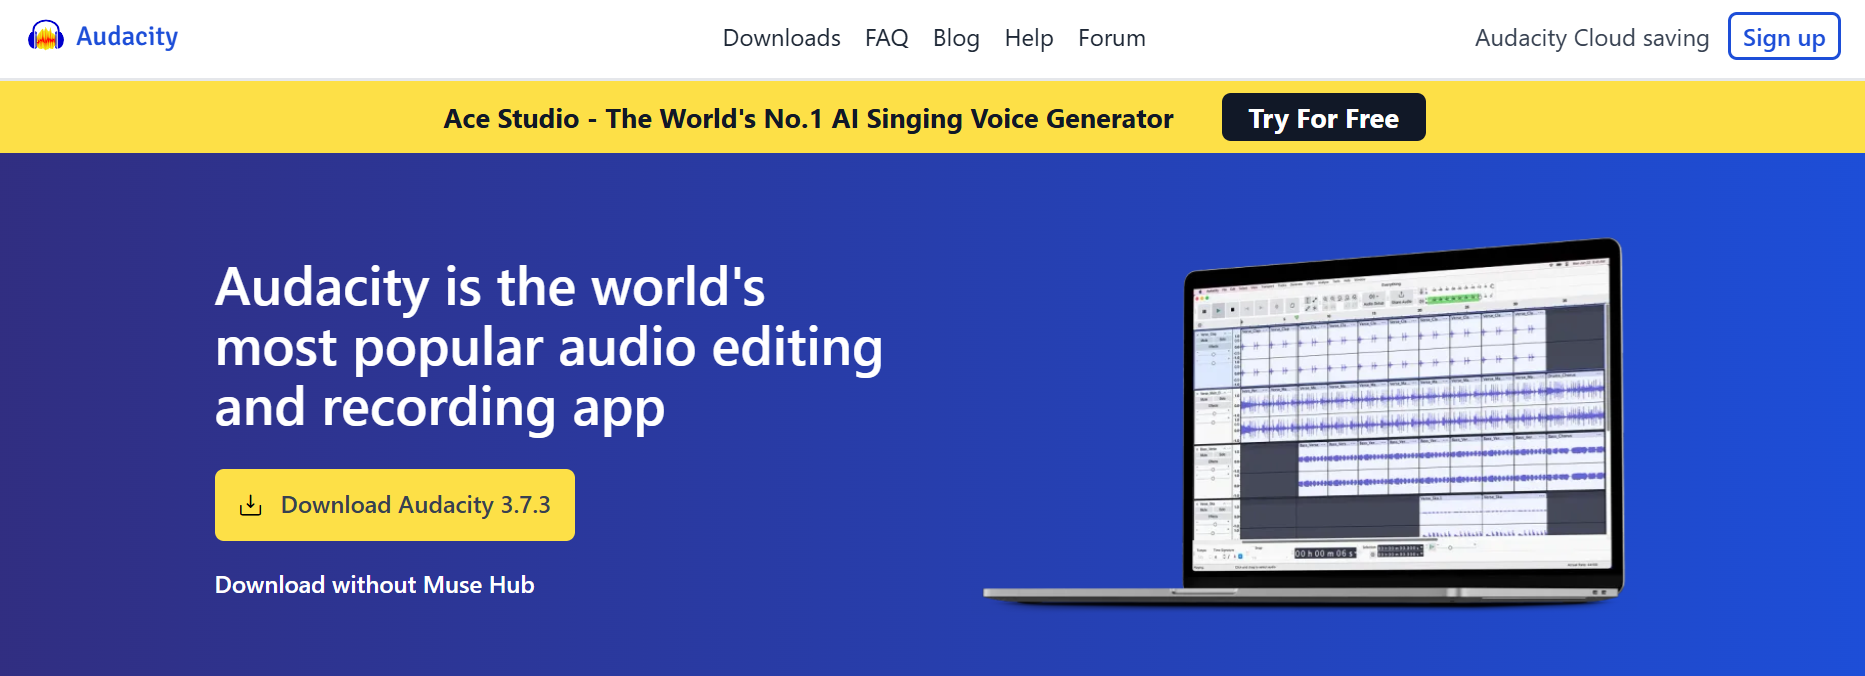Open Download without Muse Hub link
The image size is (1865, 676).
pos(375,585)
